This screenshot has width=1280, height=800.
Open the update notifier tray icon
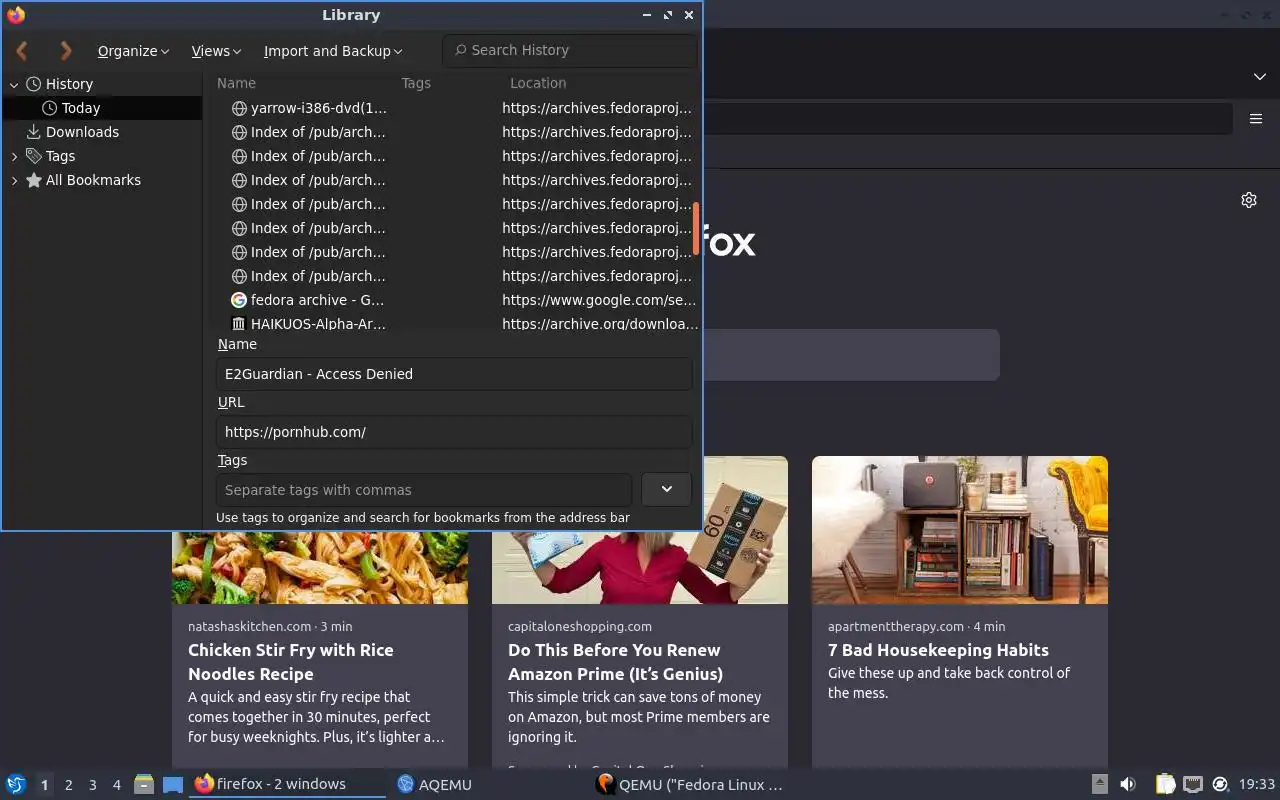[1220, 785]
